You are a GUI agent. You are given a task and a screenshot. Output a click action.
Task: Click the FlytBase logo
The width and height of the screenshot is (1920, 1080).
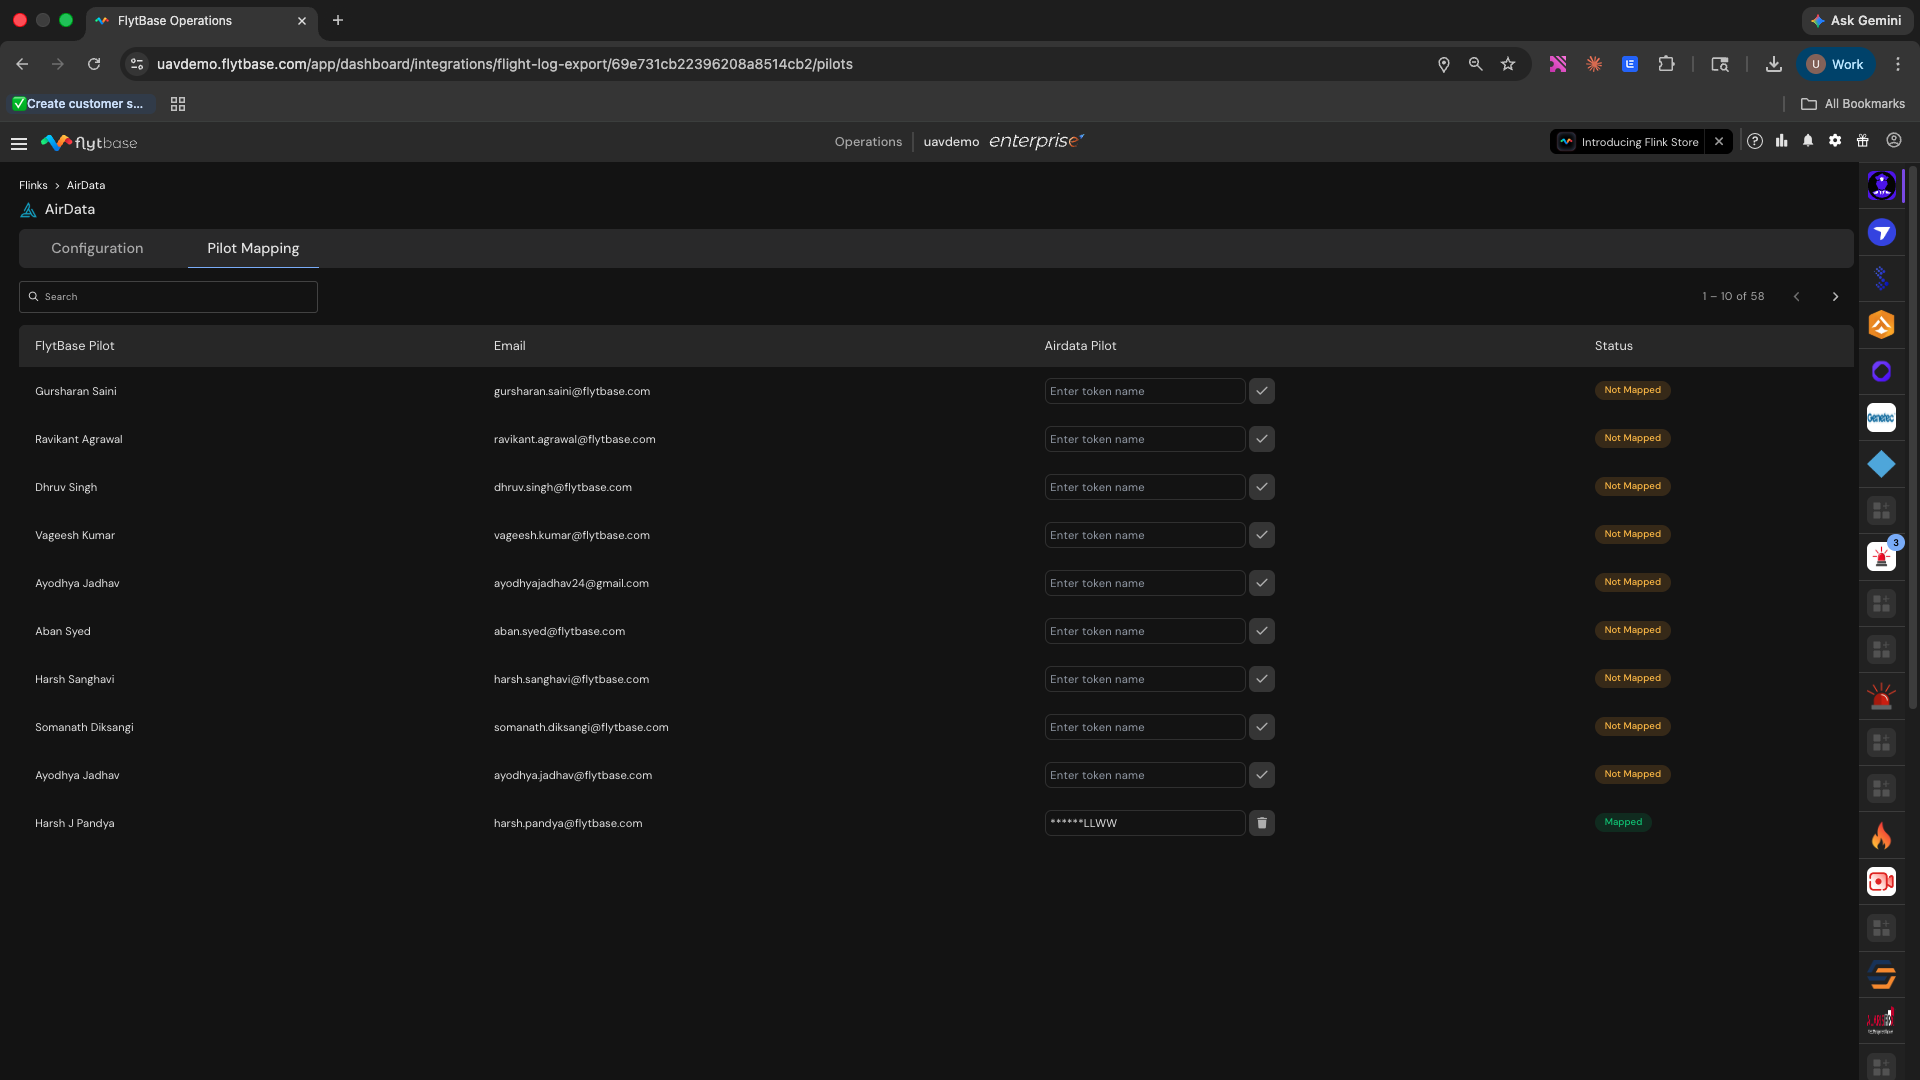pyautogui.click(x=89, y=143)
